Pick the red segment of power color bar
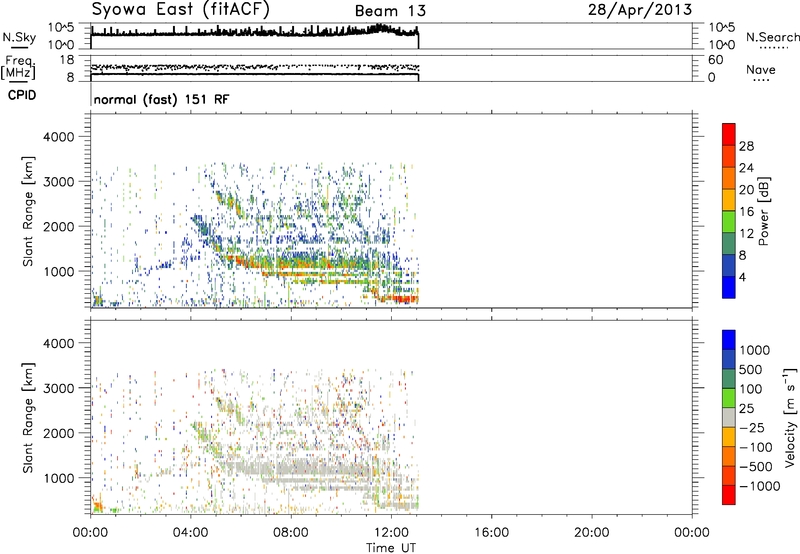 pos(729,134)
